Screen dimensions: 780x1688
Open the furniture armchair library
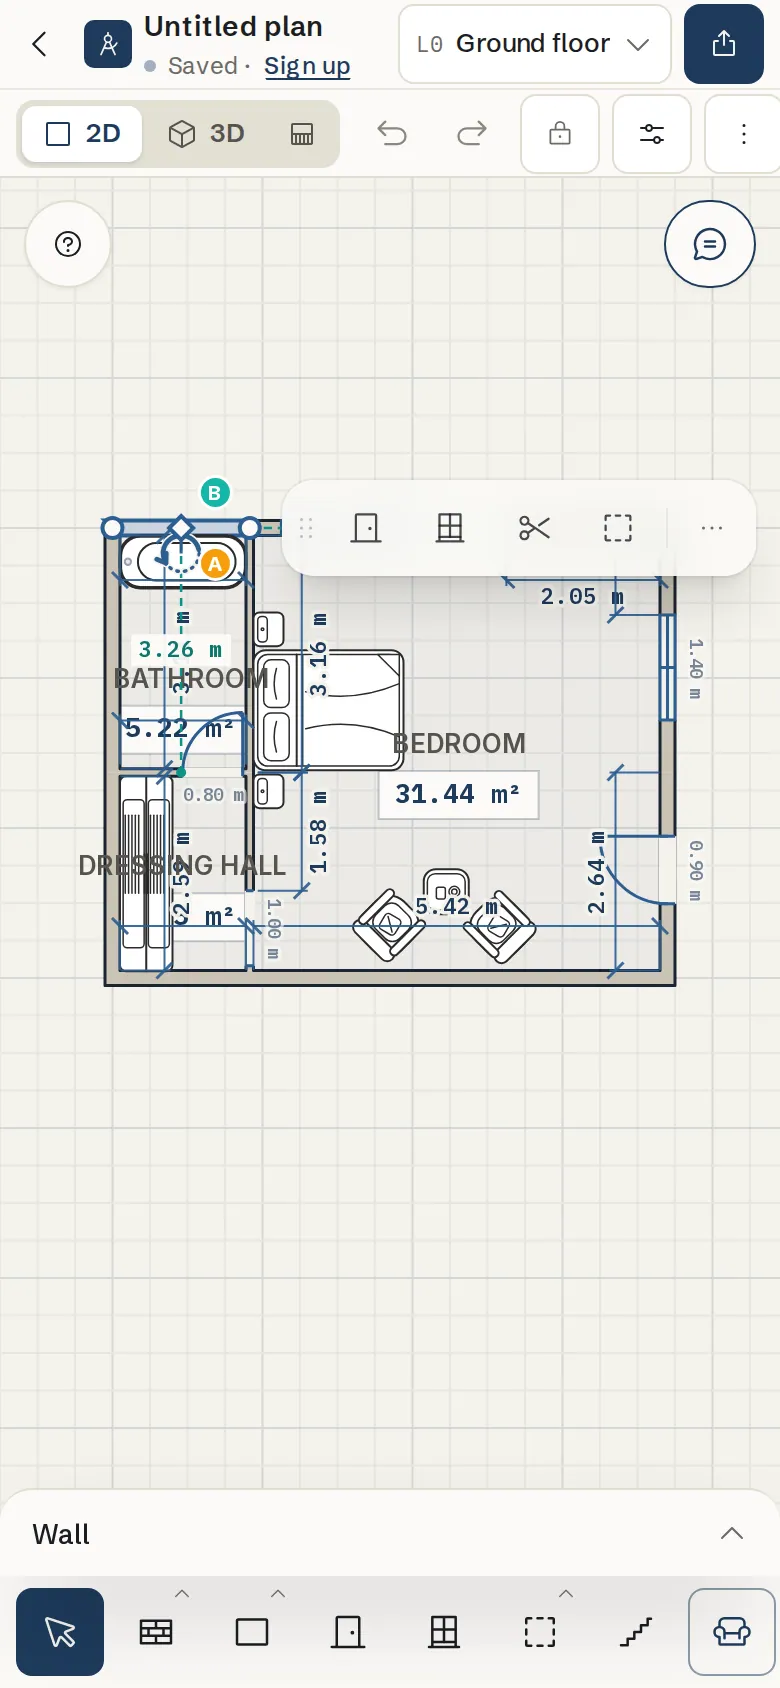(732, 1632)
